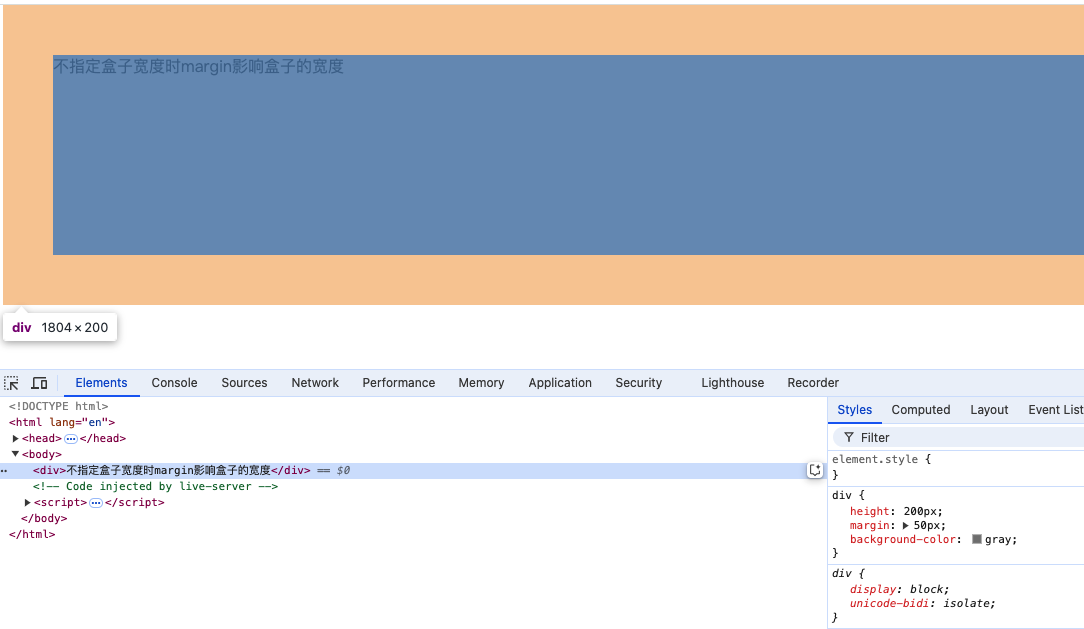
Task: Activate the inspect element picker icon
Action: [x=11, y=383]
